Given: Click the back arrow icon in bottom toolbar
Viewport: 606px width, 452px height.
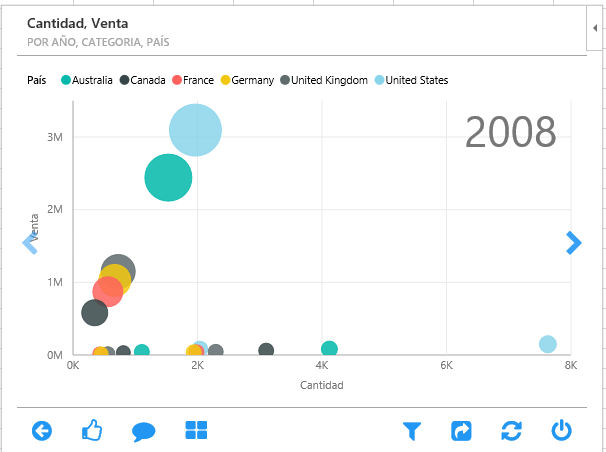Looking at the screenshot, I should 42,431.
